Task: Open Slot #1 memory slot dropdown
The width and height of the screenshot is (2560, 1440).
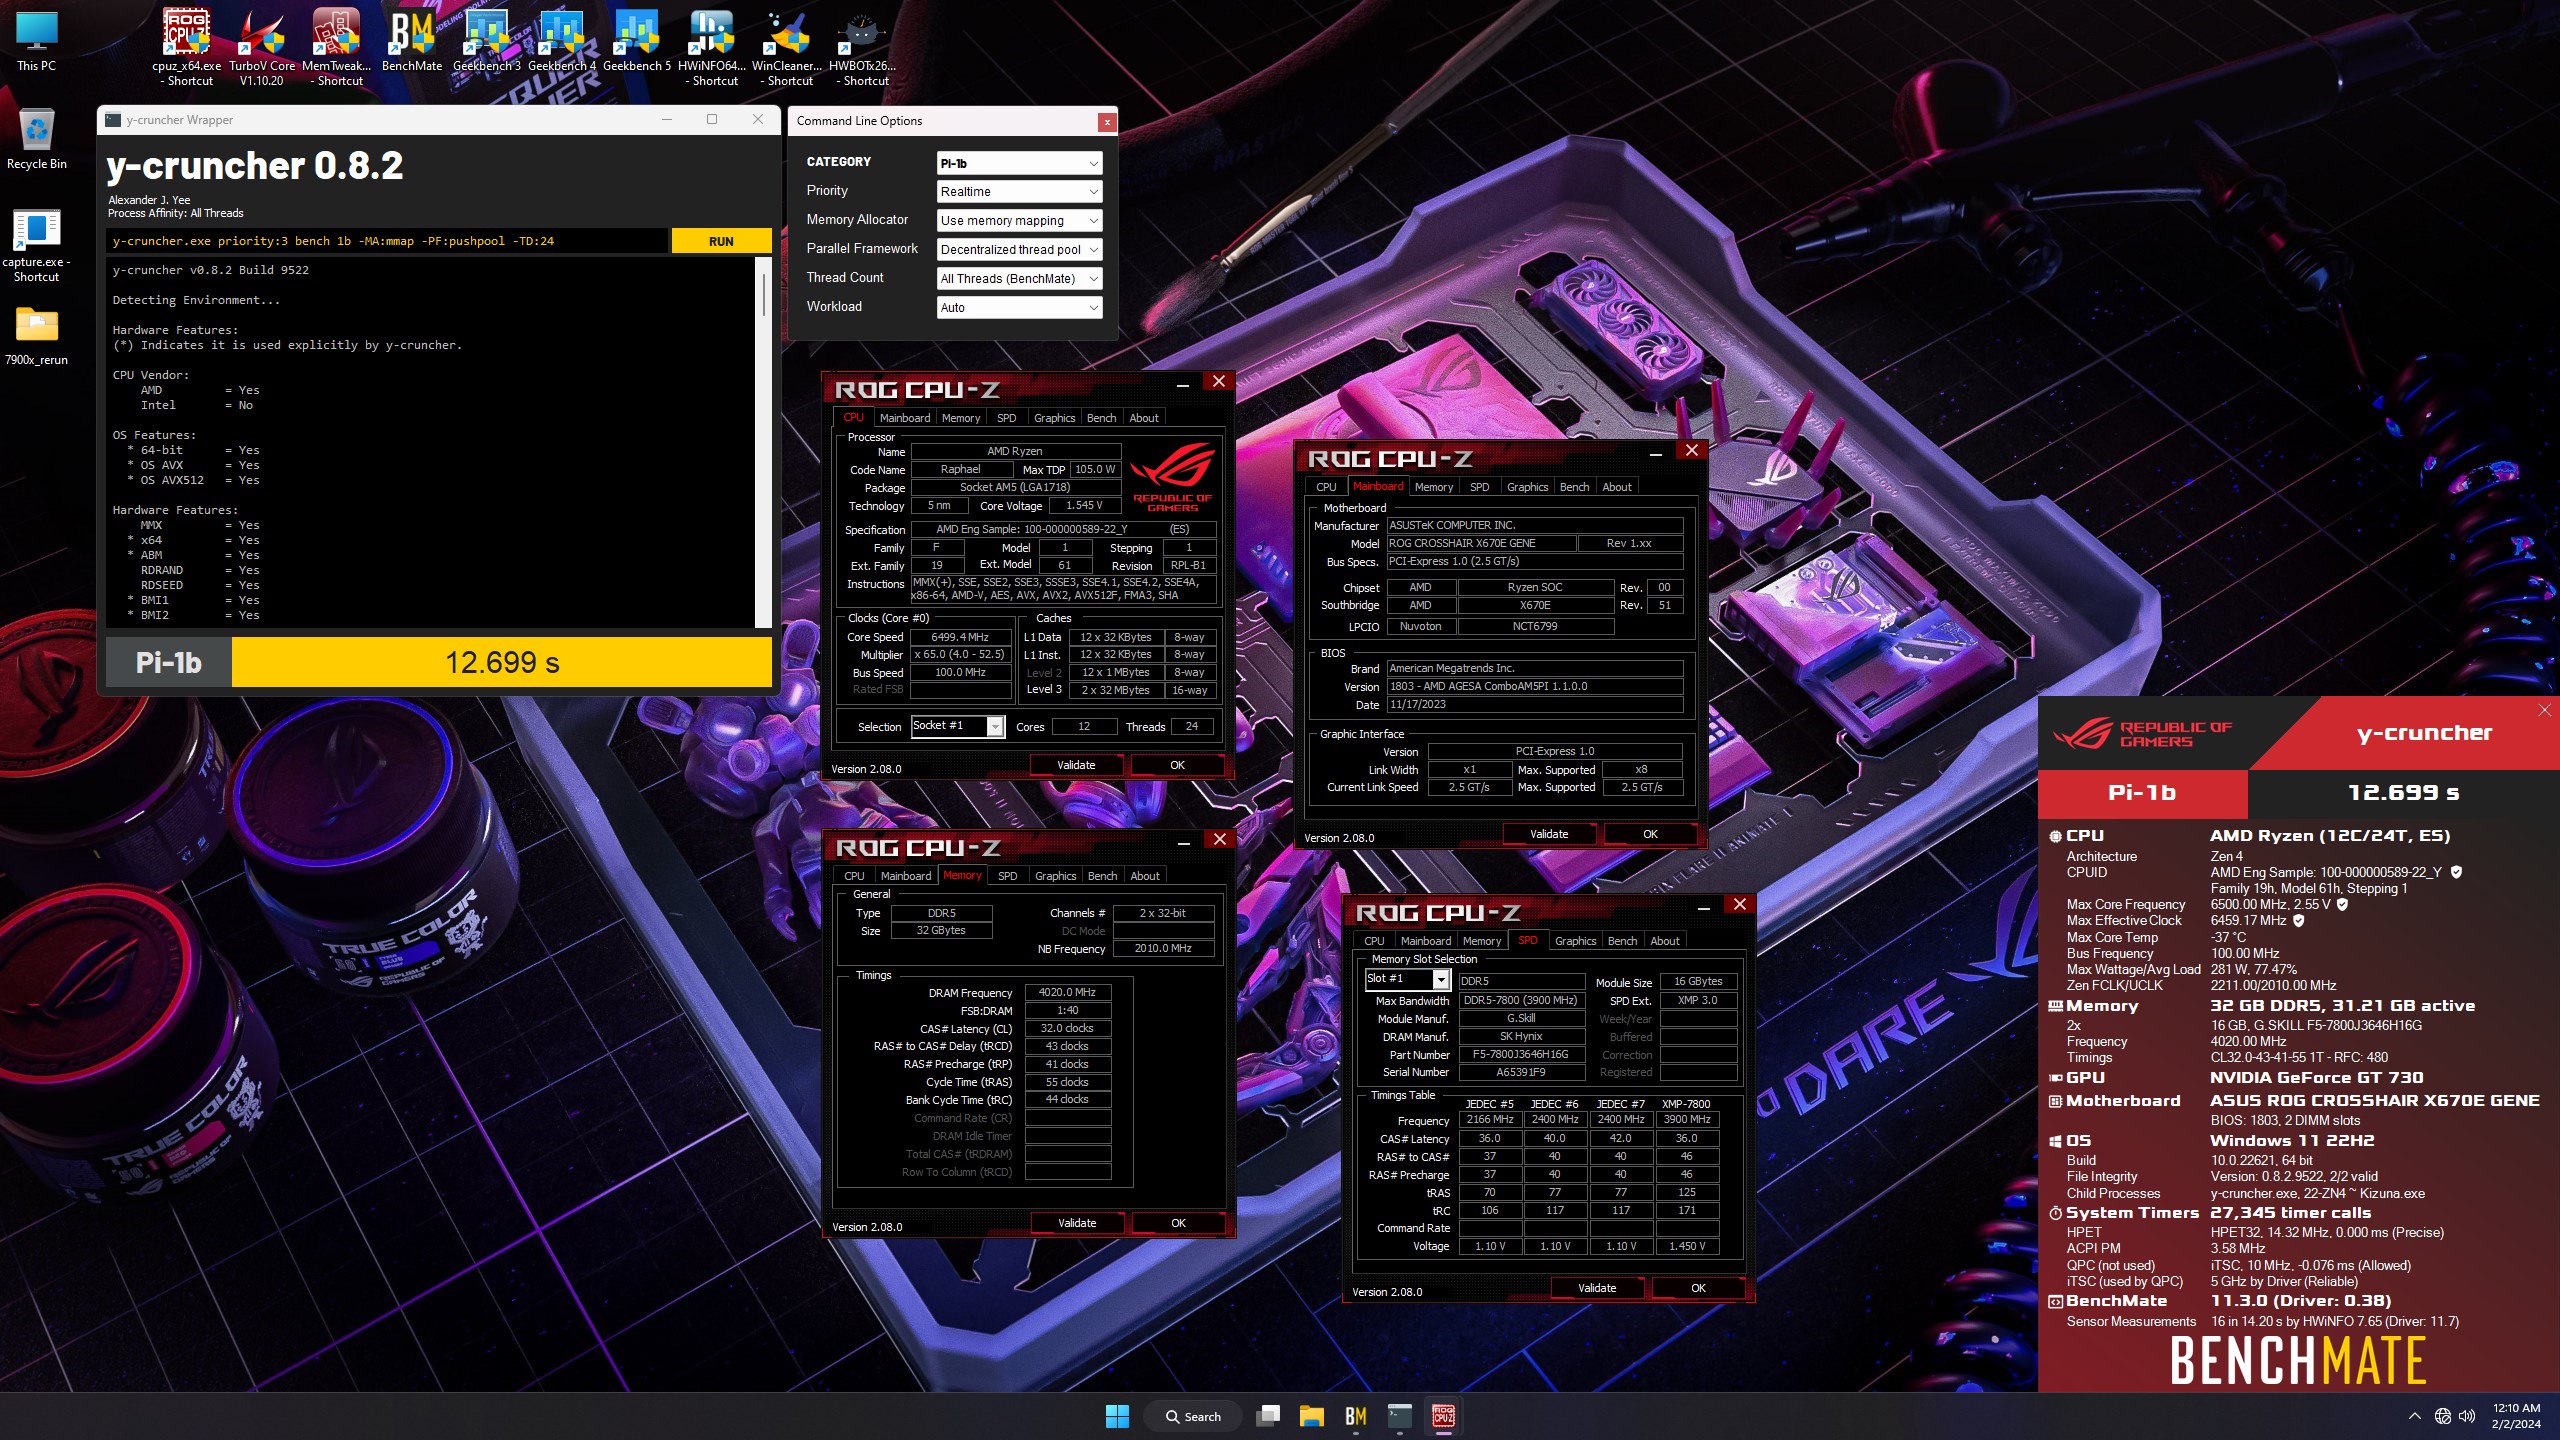Action: tap(1407, 979)
